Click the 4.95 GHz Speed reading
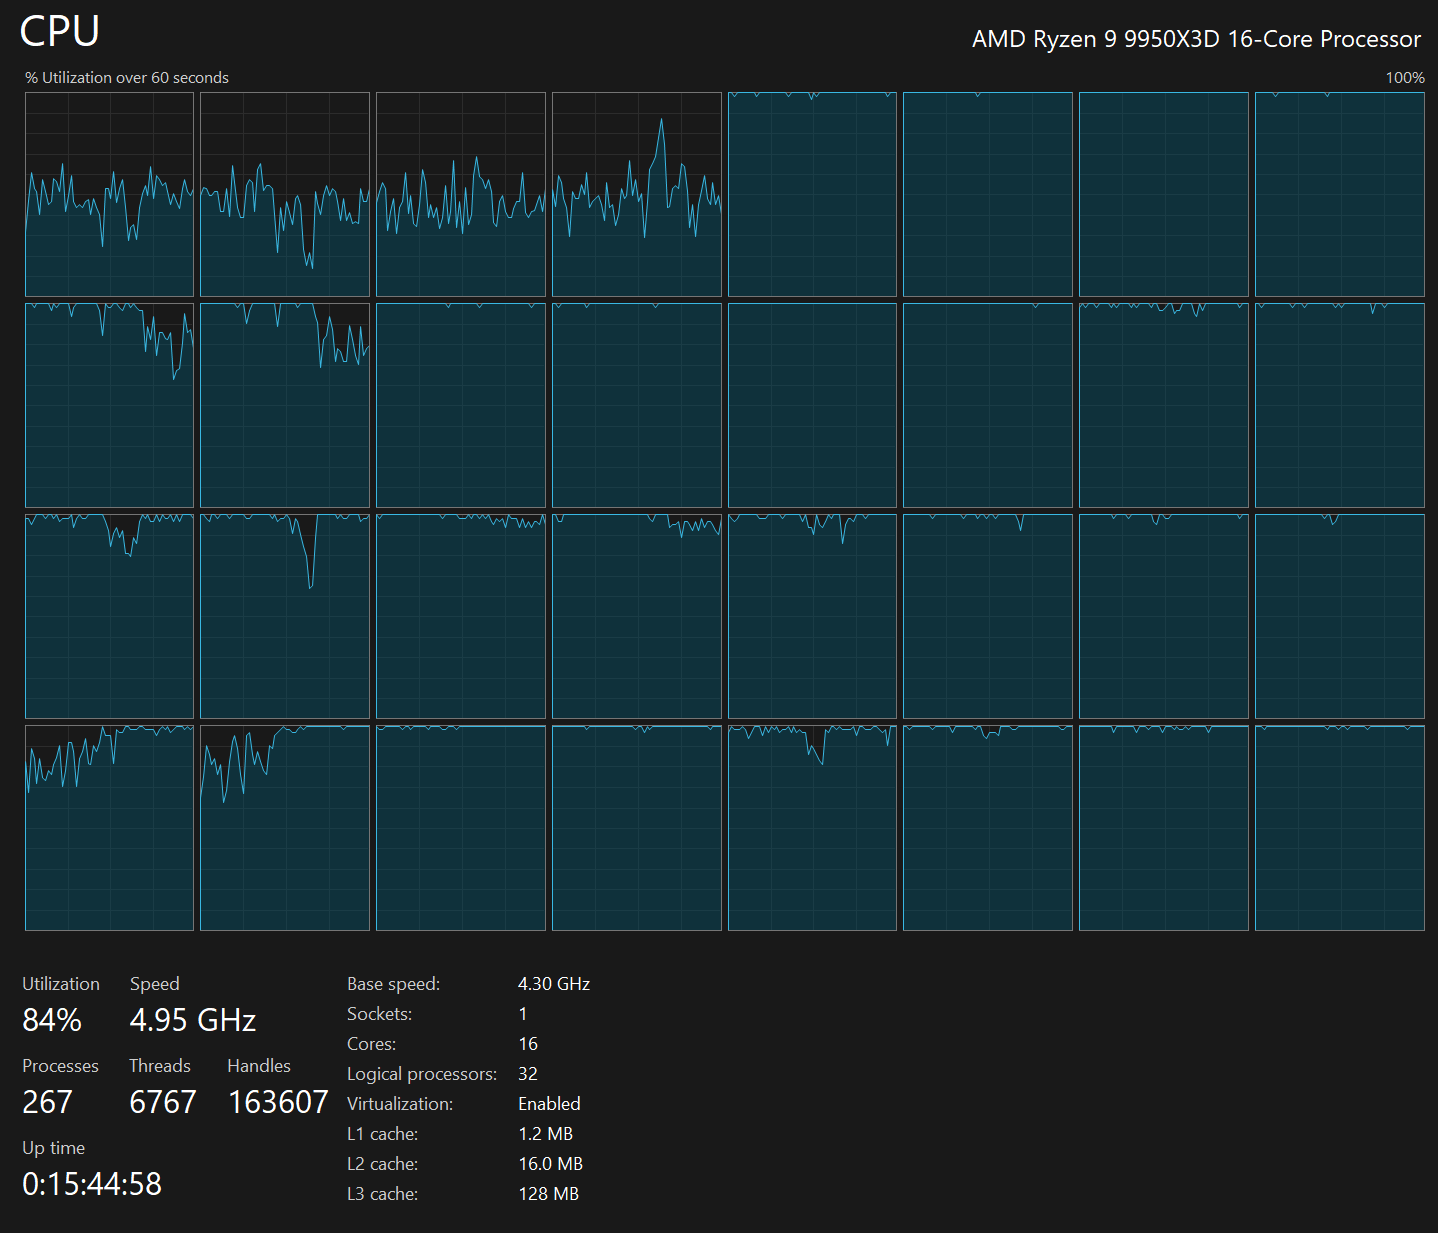Image resolution: width=1438 pixels, height=1233 pixels. [x=193, y=1020]
